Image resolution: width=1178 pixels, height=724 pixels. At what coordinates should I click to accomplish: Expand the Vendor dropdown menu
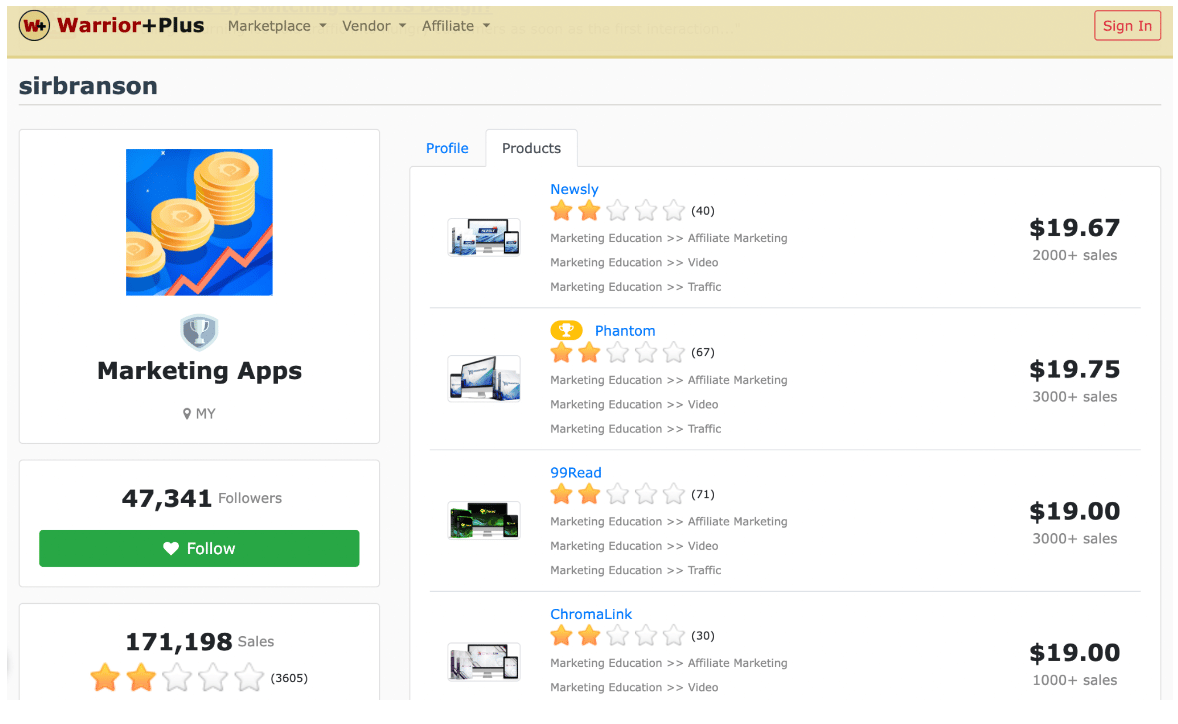(374, 26)
